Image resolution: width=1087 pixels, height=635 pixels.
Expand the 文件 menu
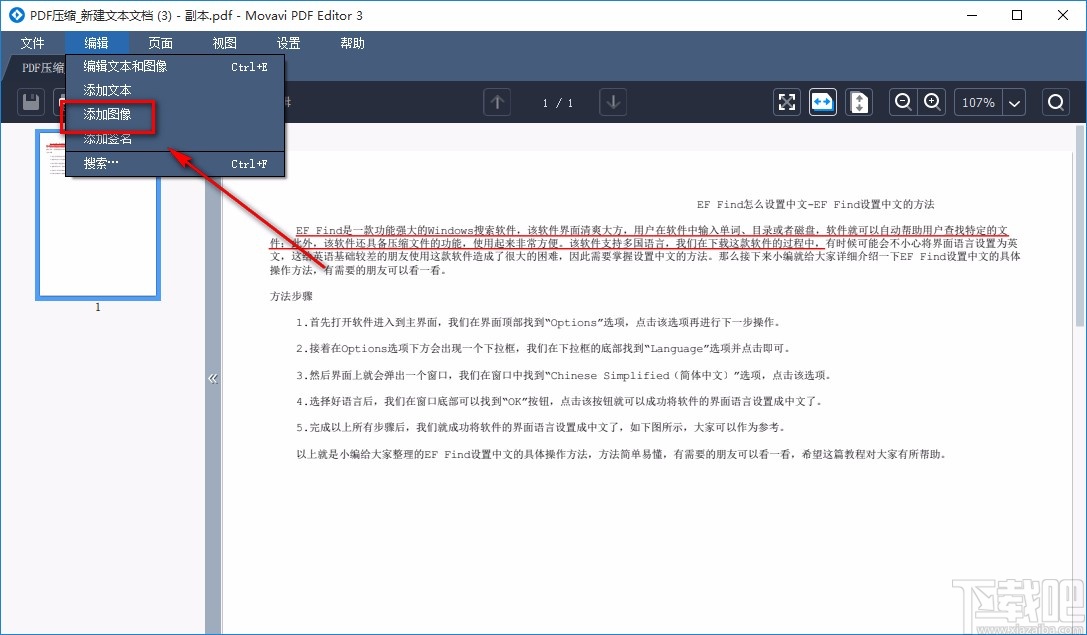(x=33, y=43)
